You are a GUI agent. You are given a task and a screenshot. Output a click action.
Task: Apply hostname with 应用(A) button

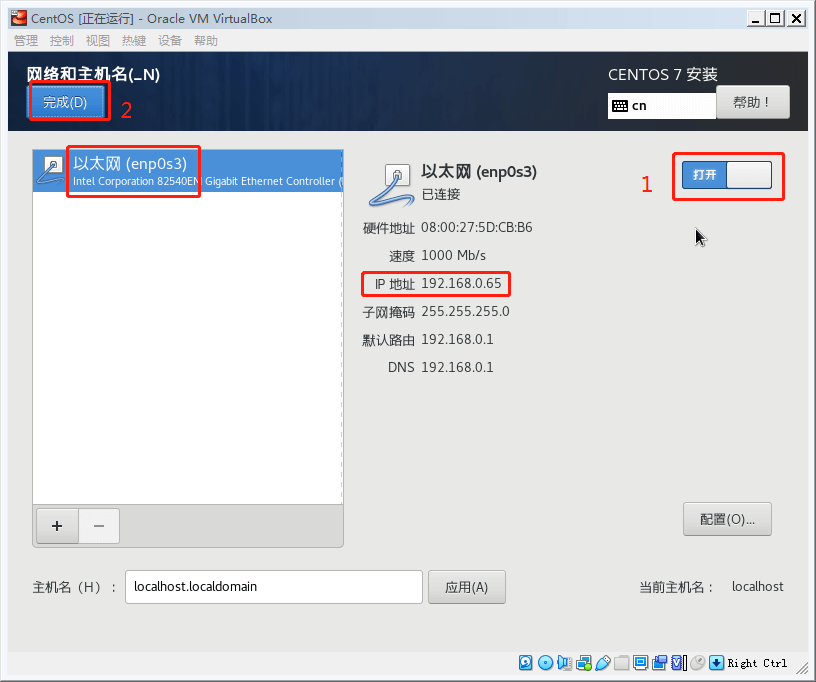[x=466, y=587]
